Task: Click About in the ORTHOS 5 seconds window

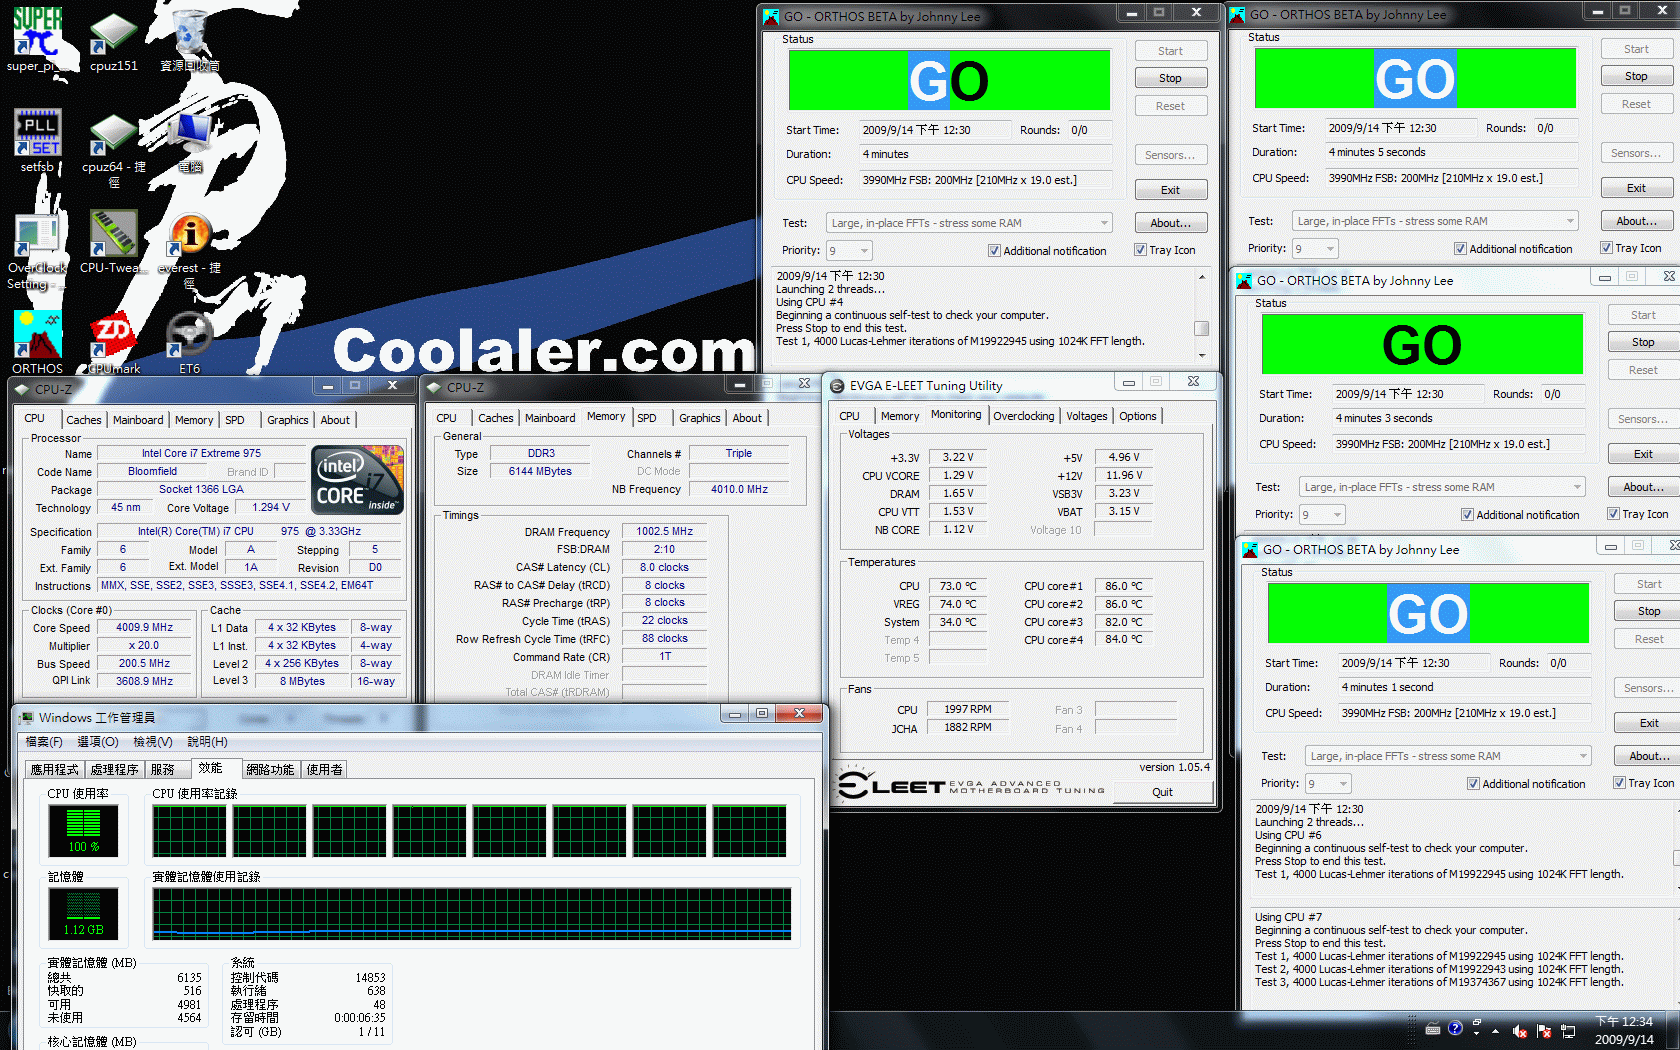Action: [x=1636, y=221]
